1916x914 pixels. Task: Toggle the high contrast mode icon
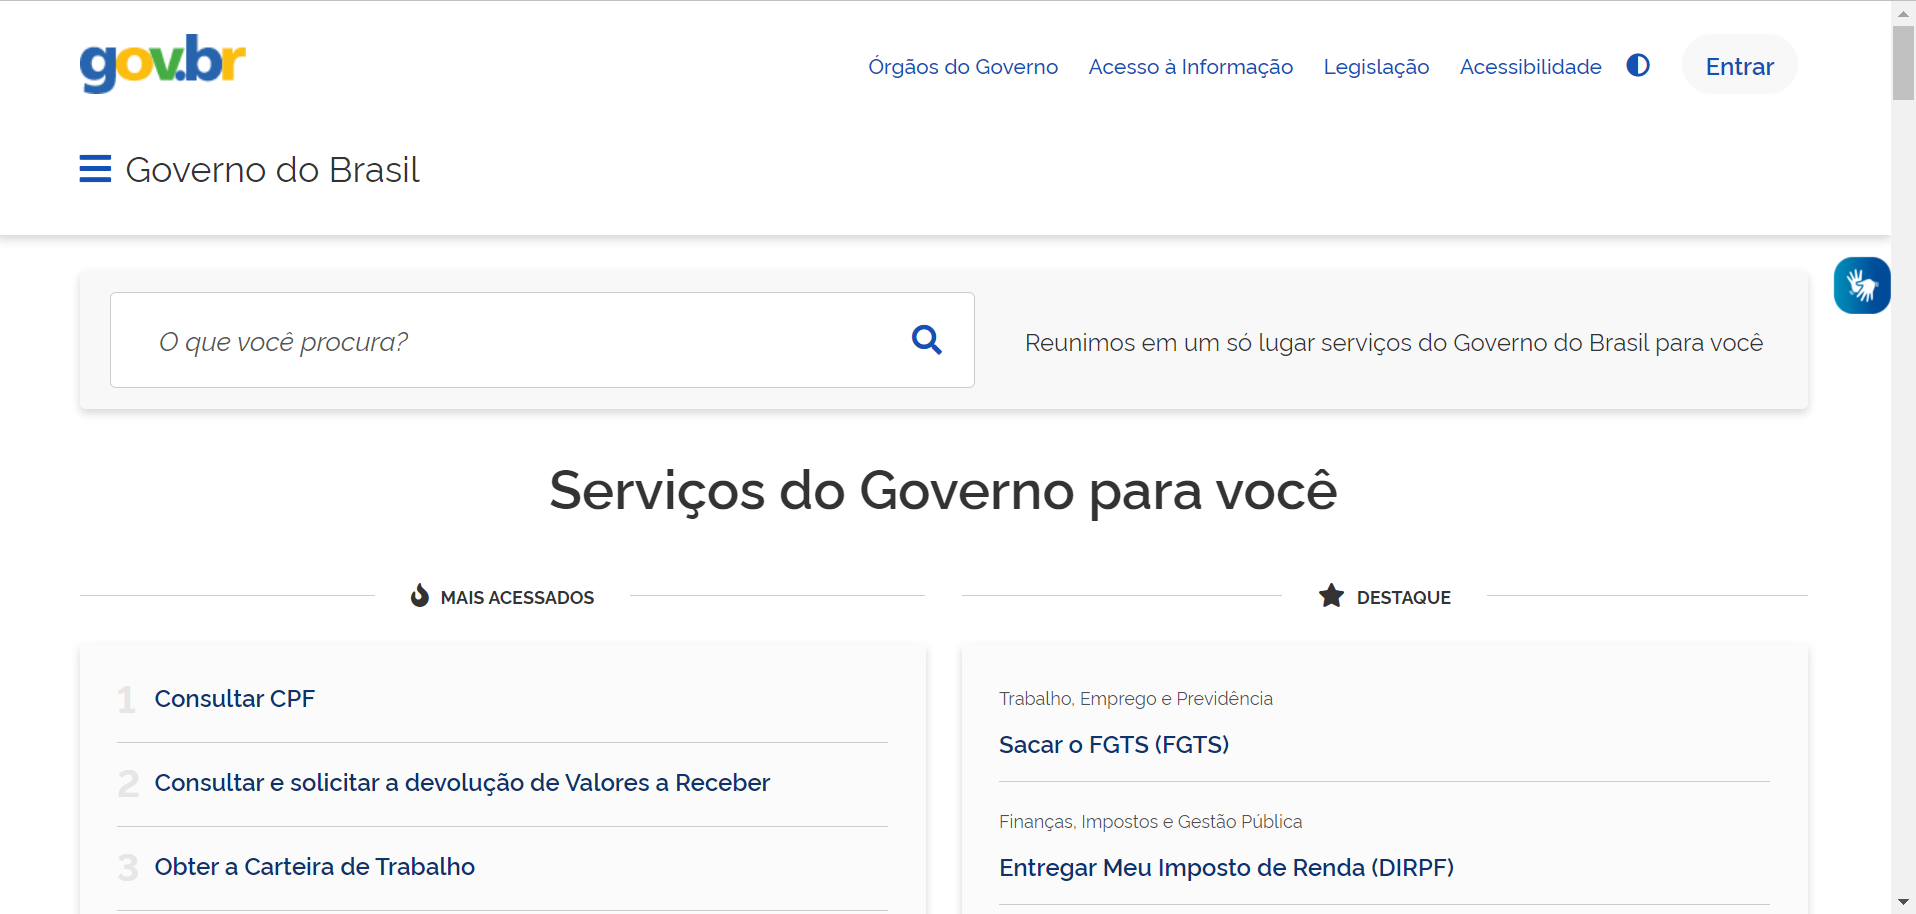[1637, 66]
